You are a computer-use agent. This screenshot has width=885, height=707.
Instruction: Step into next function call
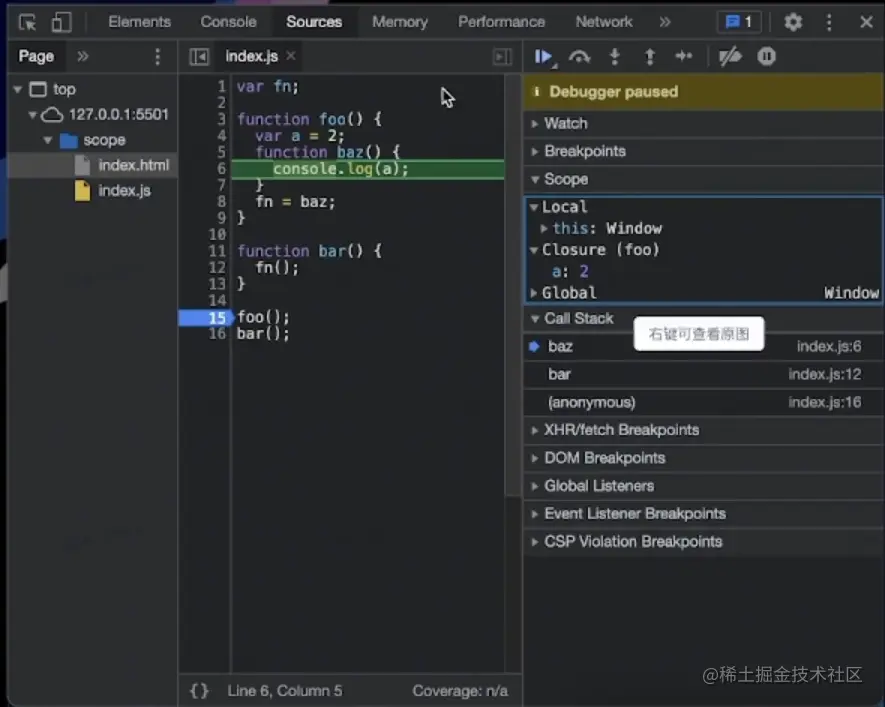pos(615,56)
